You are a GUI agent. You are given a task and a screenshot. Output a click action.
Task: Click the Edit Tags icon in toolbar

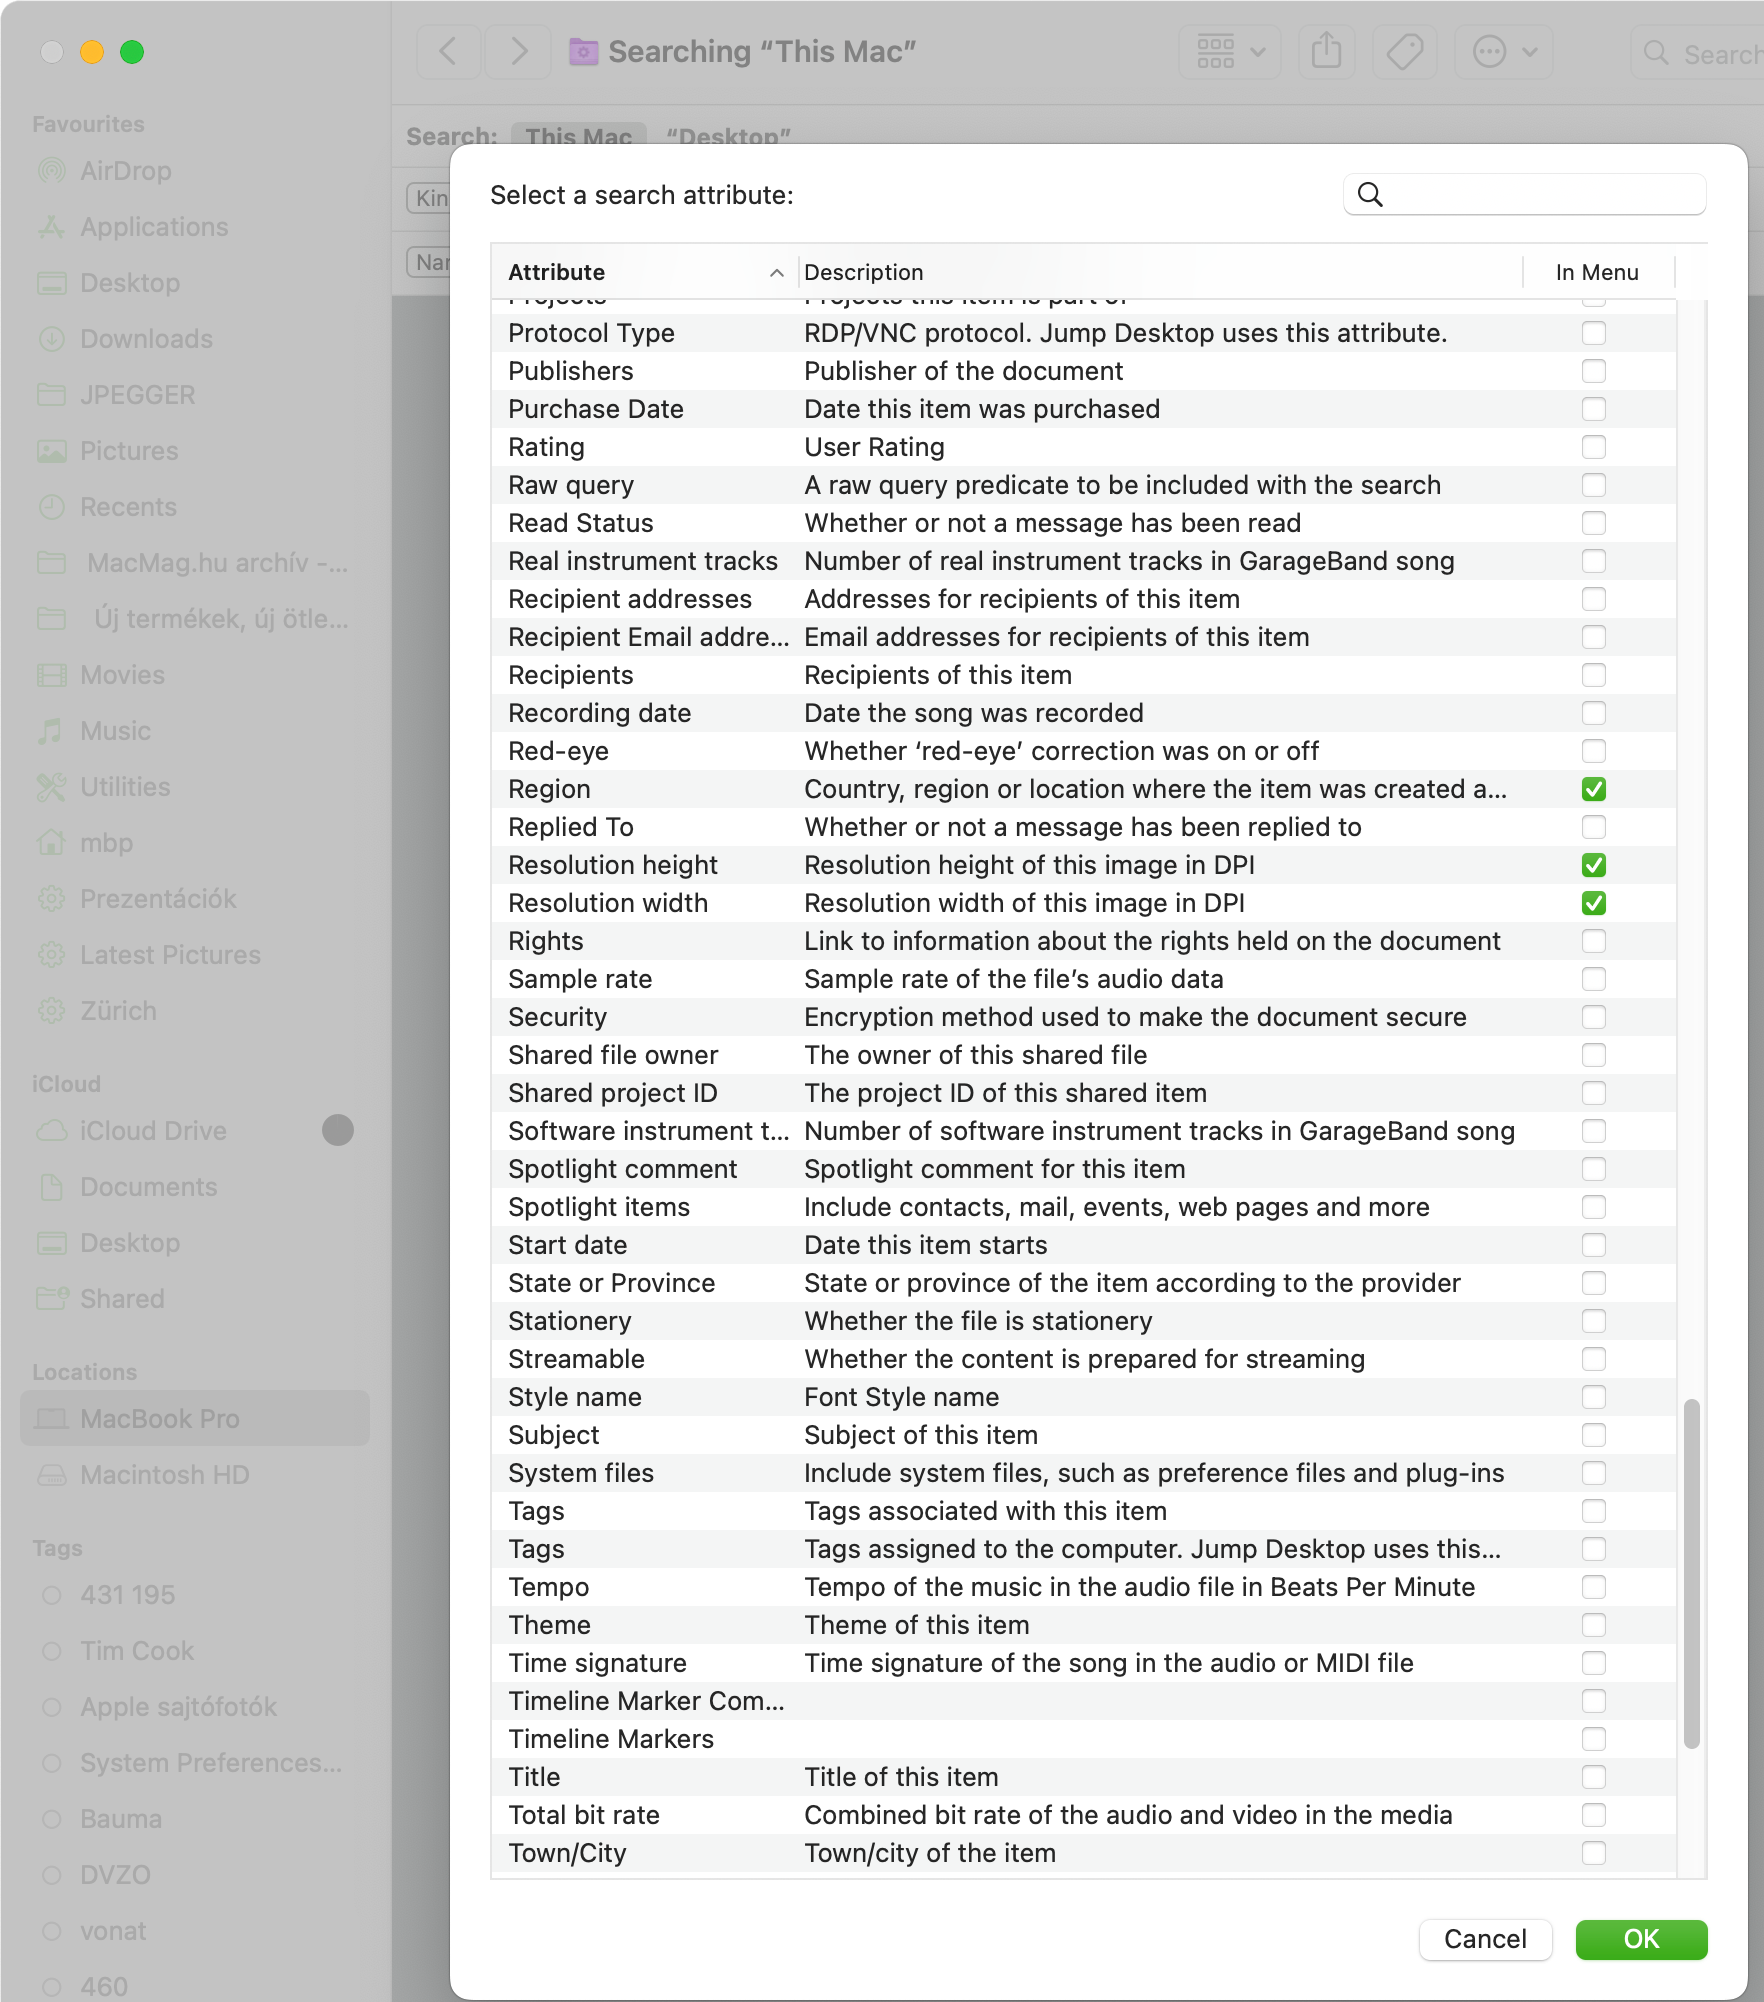coord(1404,51)
